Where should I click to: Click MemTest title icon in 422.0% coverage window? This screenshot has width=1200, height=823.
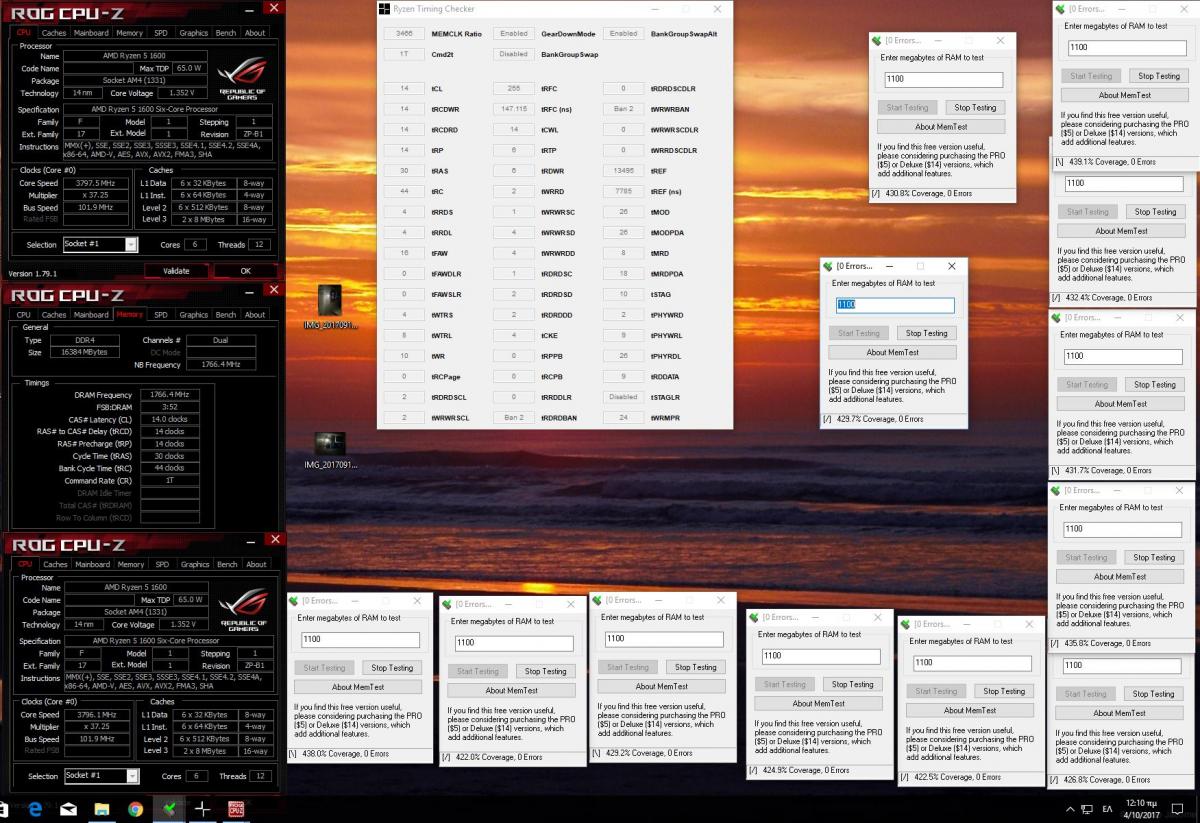point(446,605)
